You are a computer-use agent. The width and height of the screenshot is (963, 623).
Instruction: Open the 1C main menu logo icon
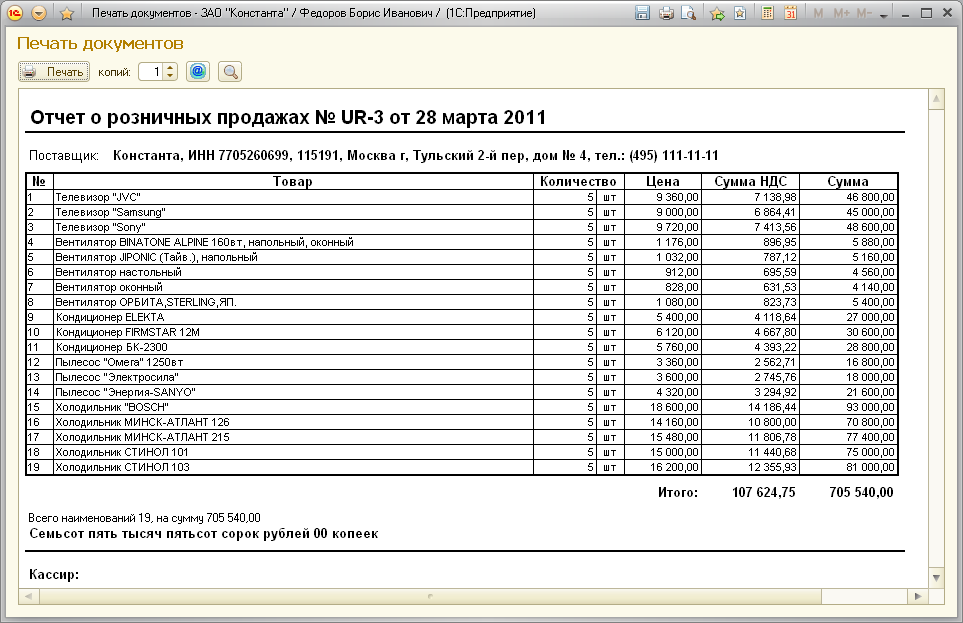[x=16, y=13]
